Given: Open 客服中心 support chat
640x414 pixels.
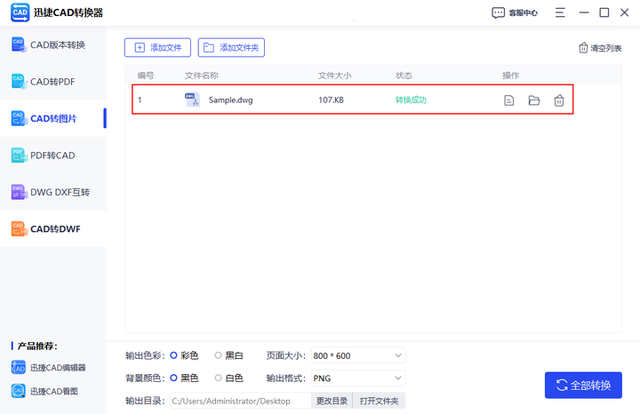Looking at the screenshot, I should pos(514,13).
